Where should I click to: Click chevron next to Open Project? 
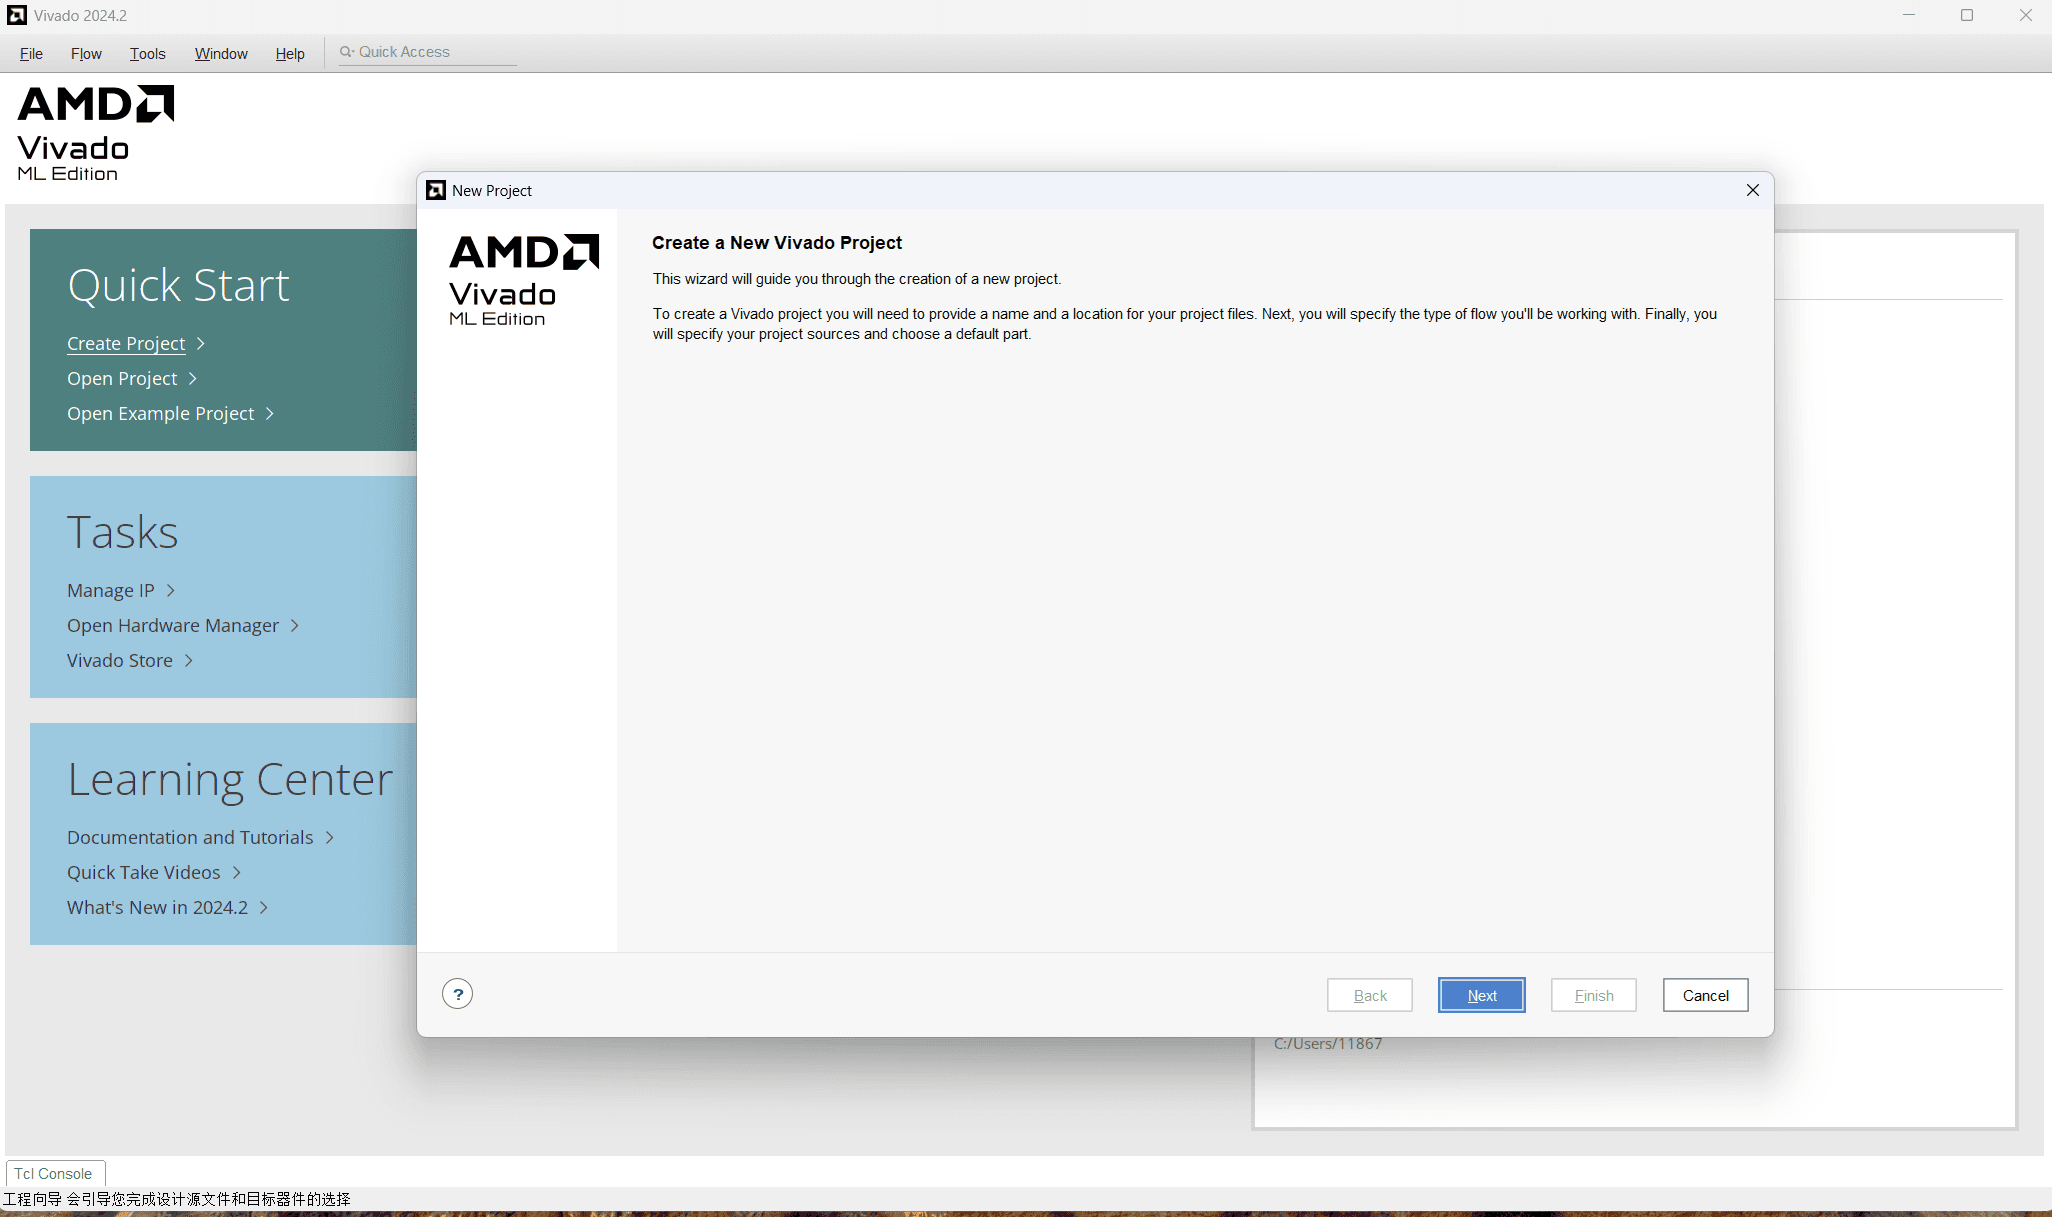(193, 378)
